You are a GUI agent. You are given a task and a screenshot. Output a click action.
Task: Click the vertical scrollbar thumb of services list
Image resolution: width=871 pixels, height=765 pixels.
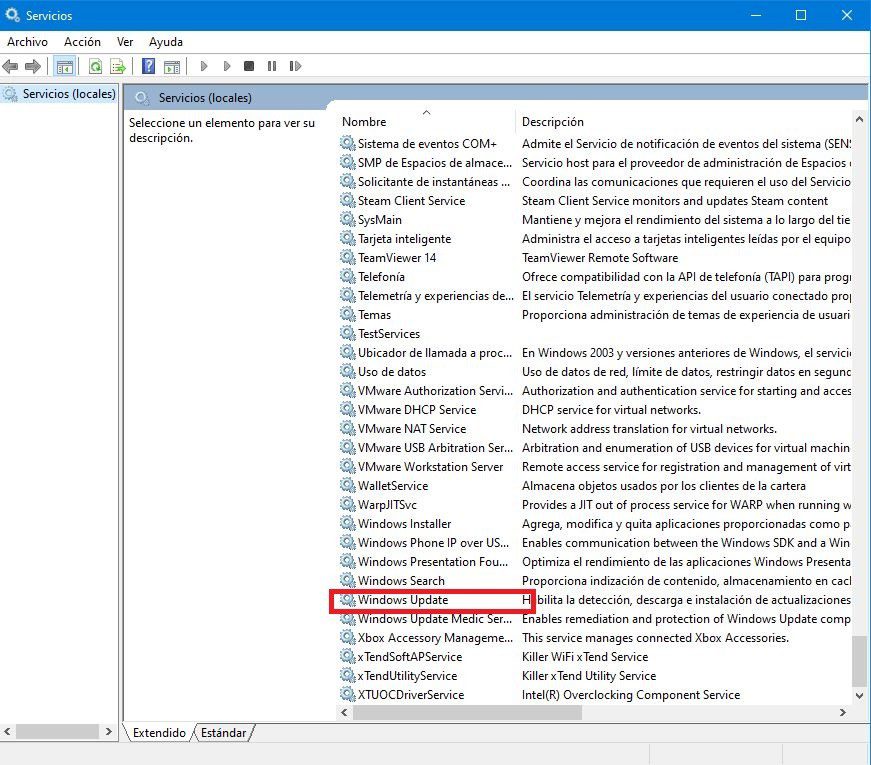click(x=859, y=661)
